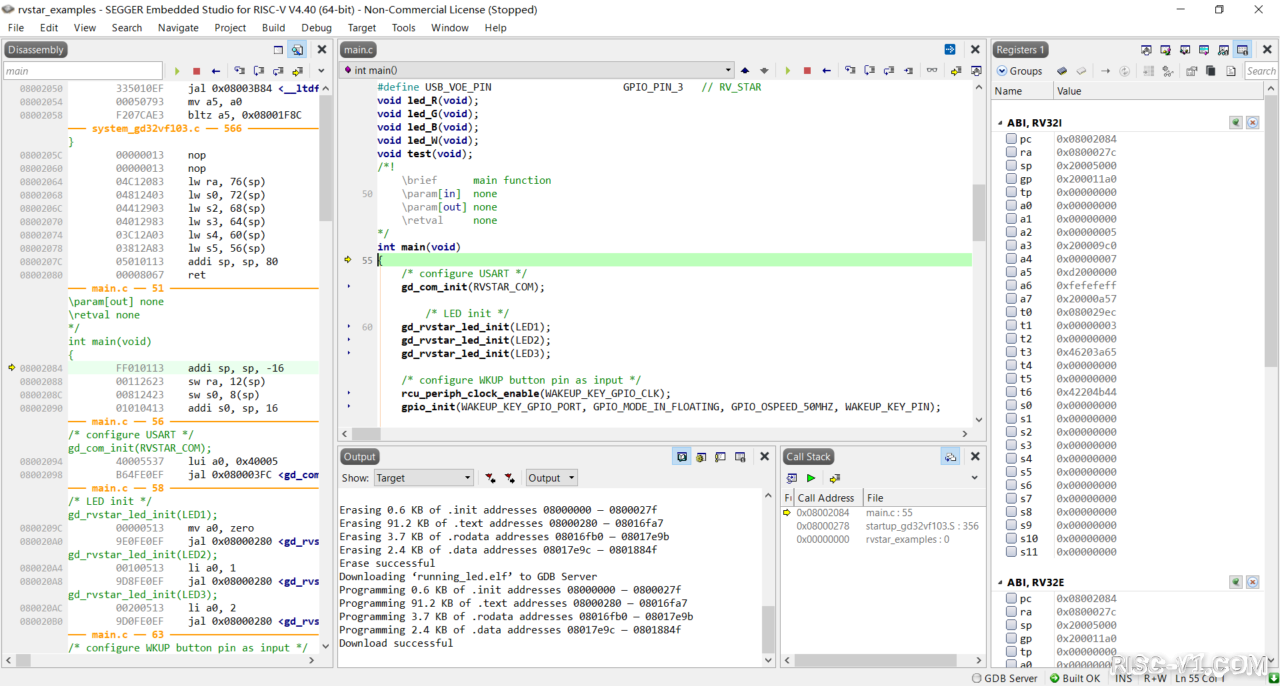
Task: Click blue back arrow in Disassembly toolbar
Action: [x=215, y=71]
